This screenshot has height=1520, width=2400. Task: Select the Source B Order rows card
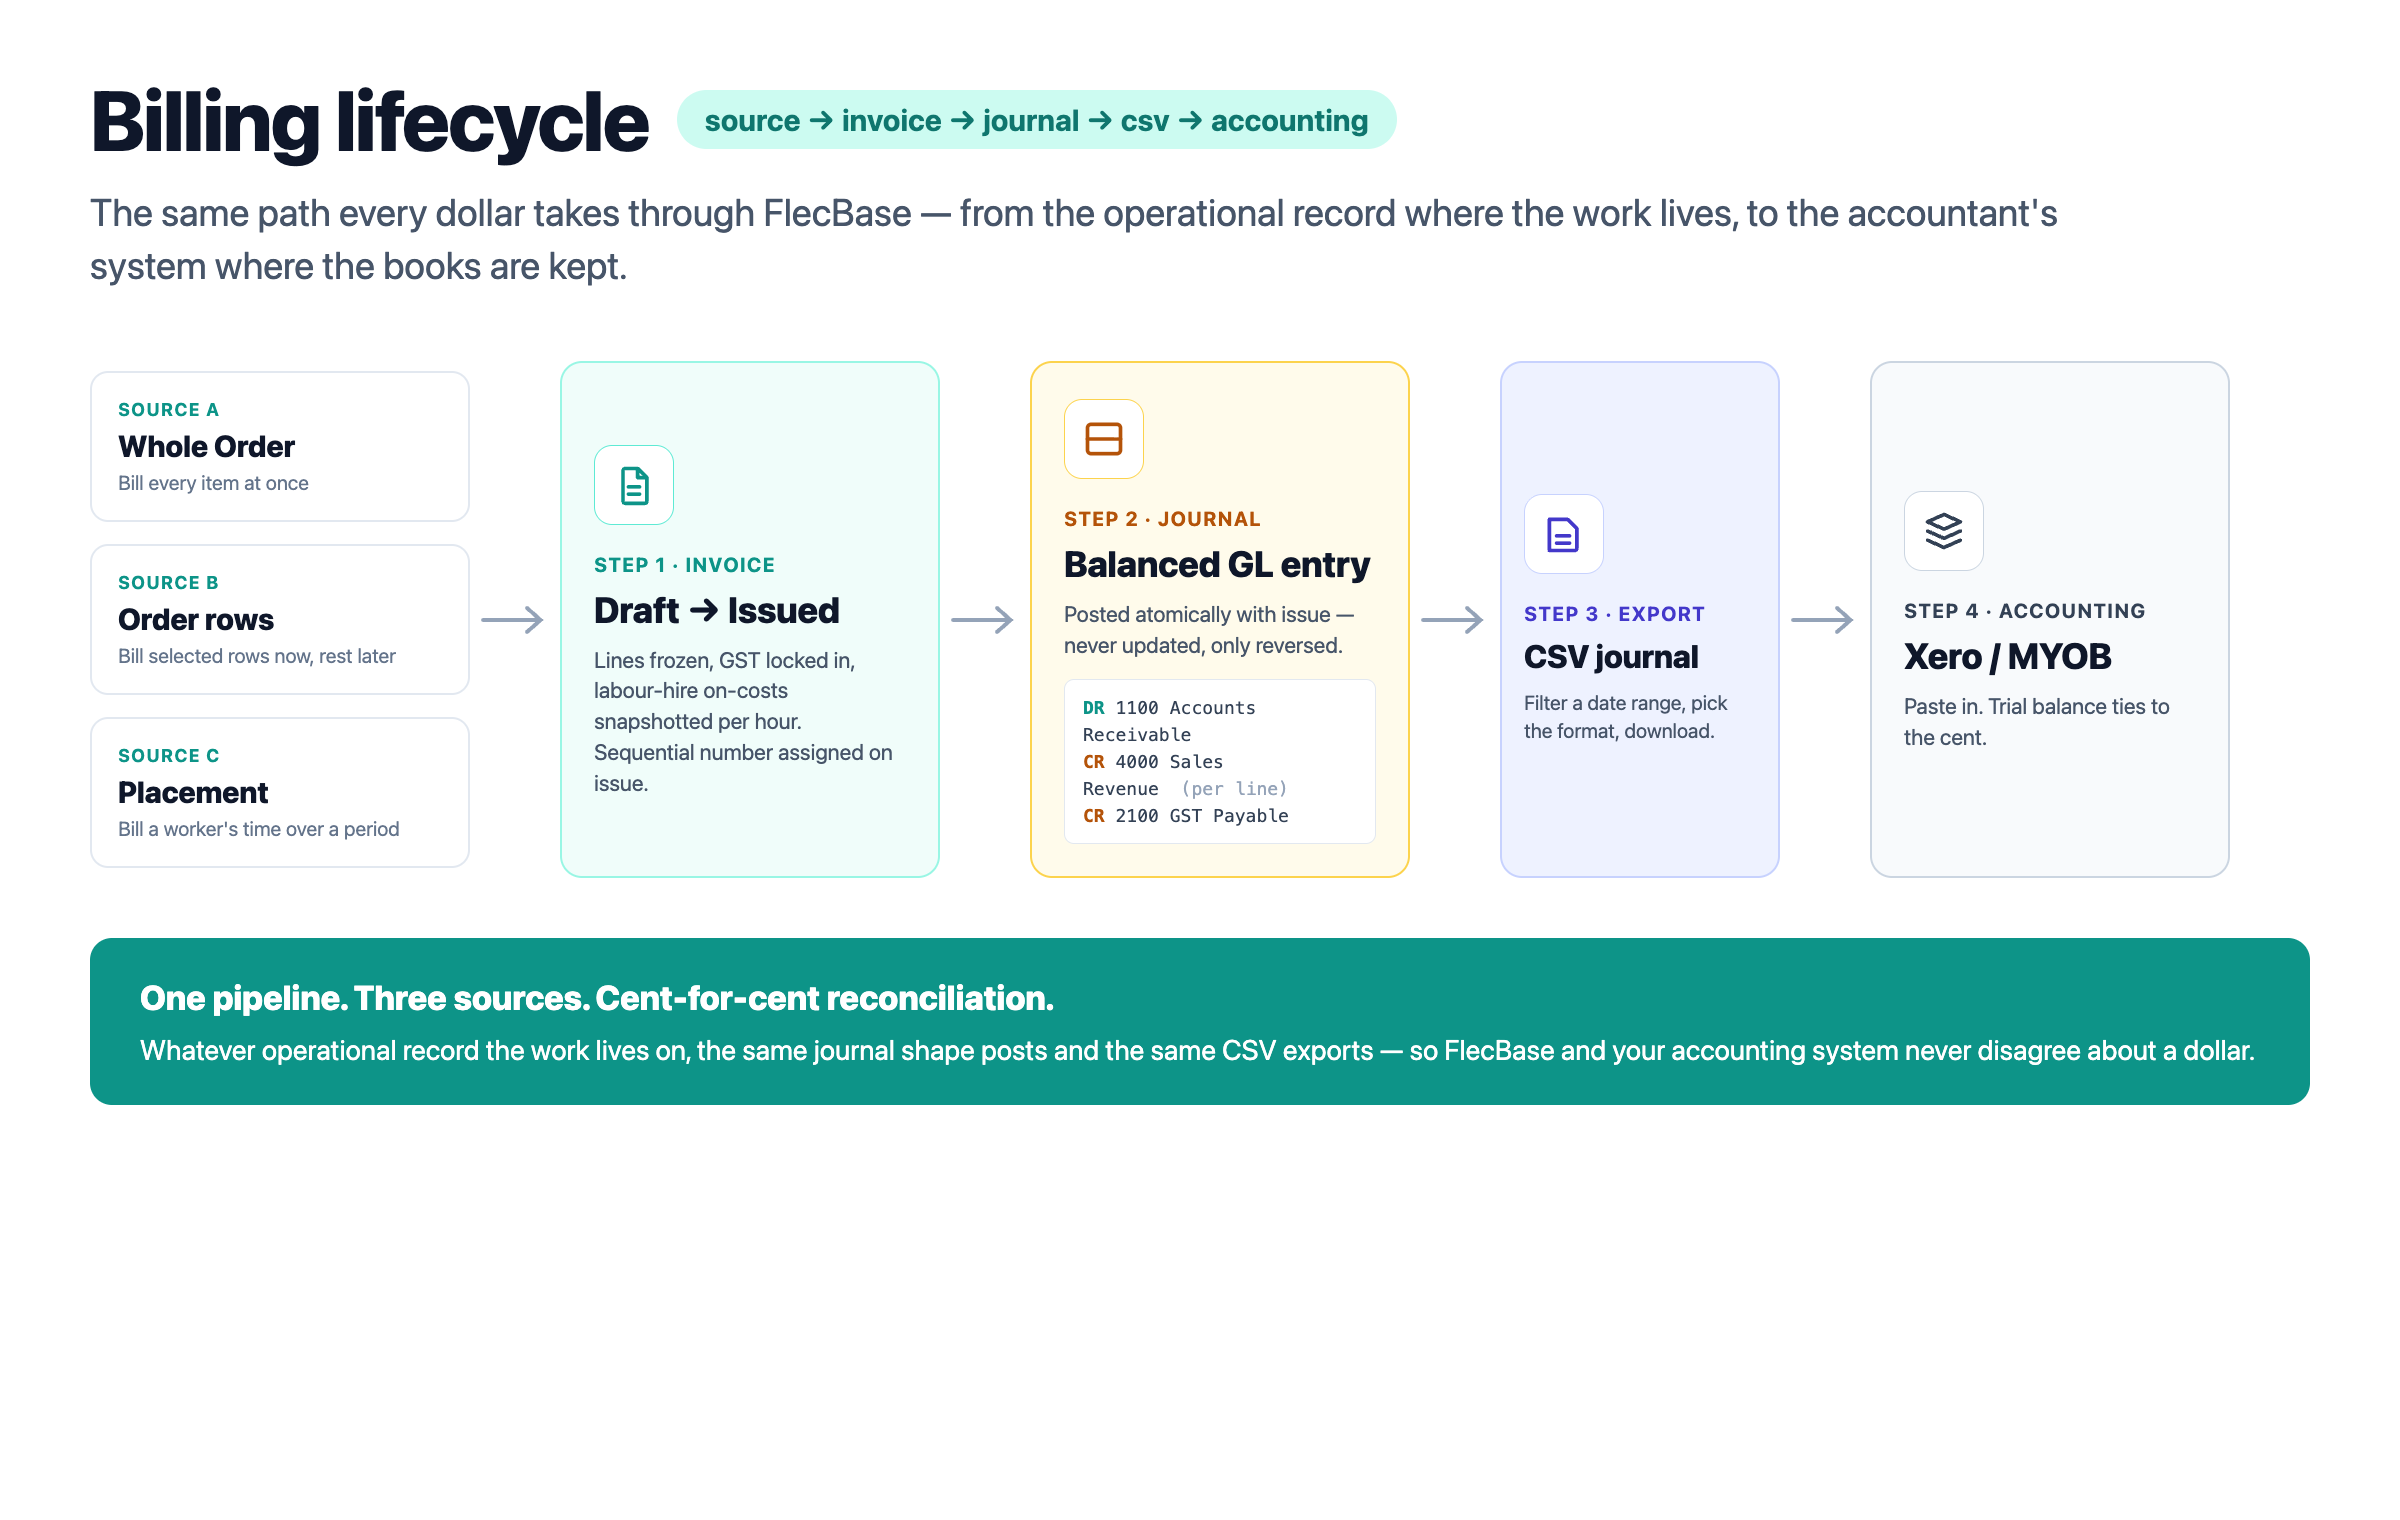point(280,619)
